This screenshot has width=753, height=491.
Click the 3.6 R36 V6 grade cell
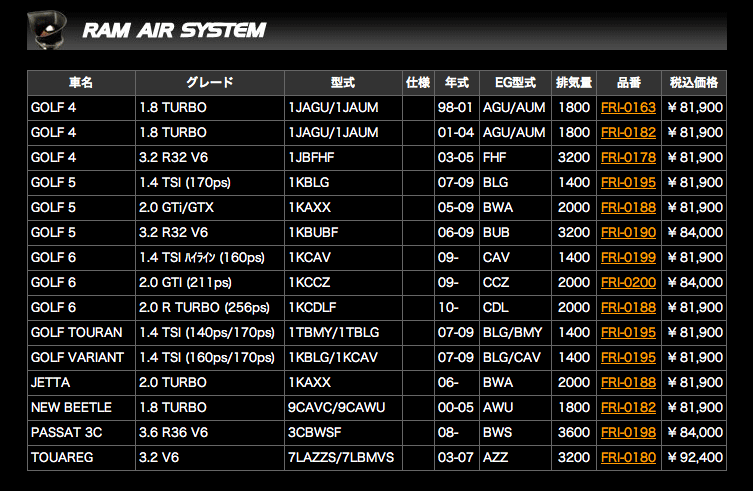click(210, 432)
